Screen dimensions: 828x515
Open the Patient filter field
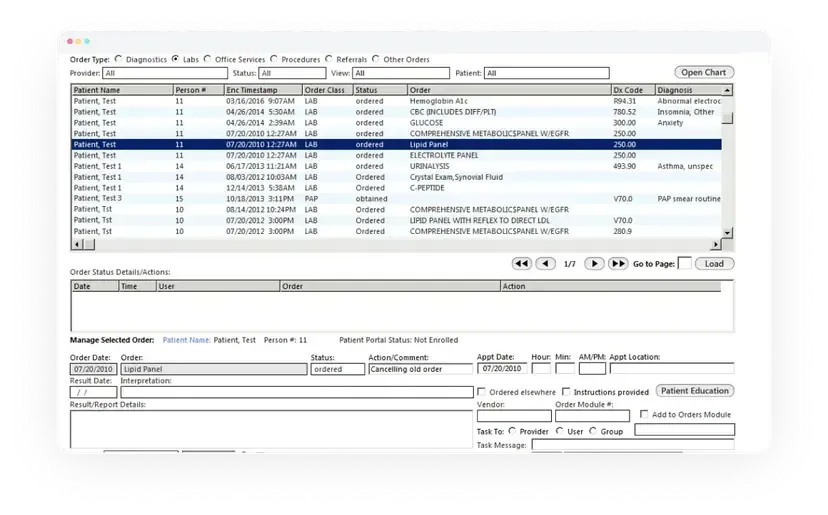[547, 73]
